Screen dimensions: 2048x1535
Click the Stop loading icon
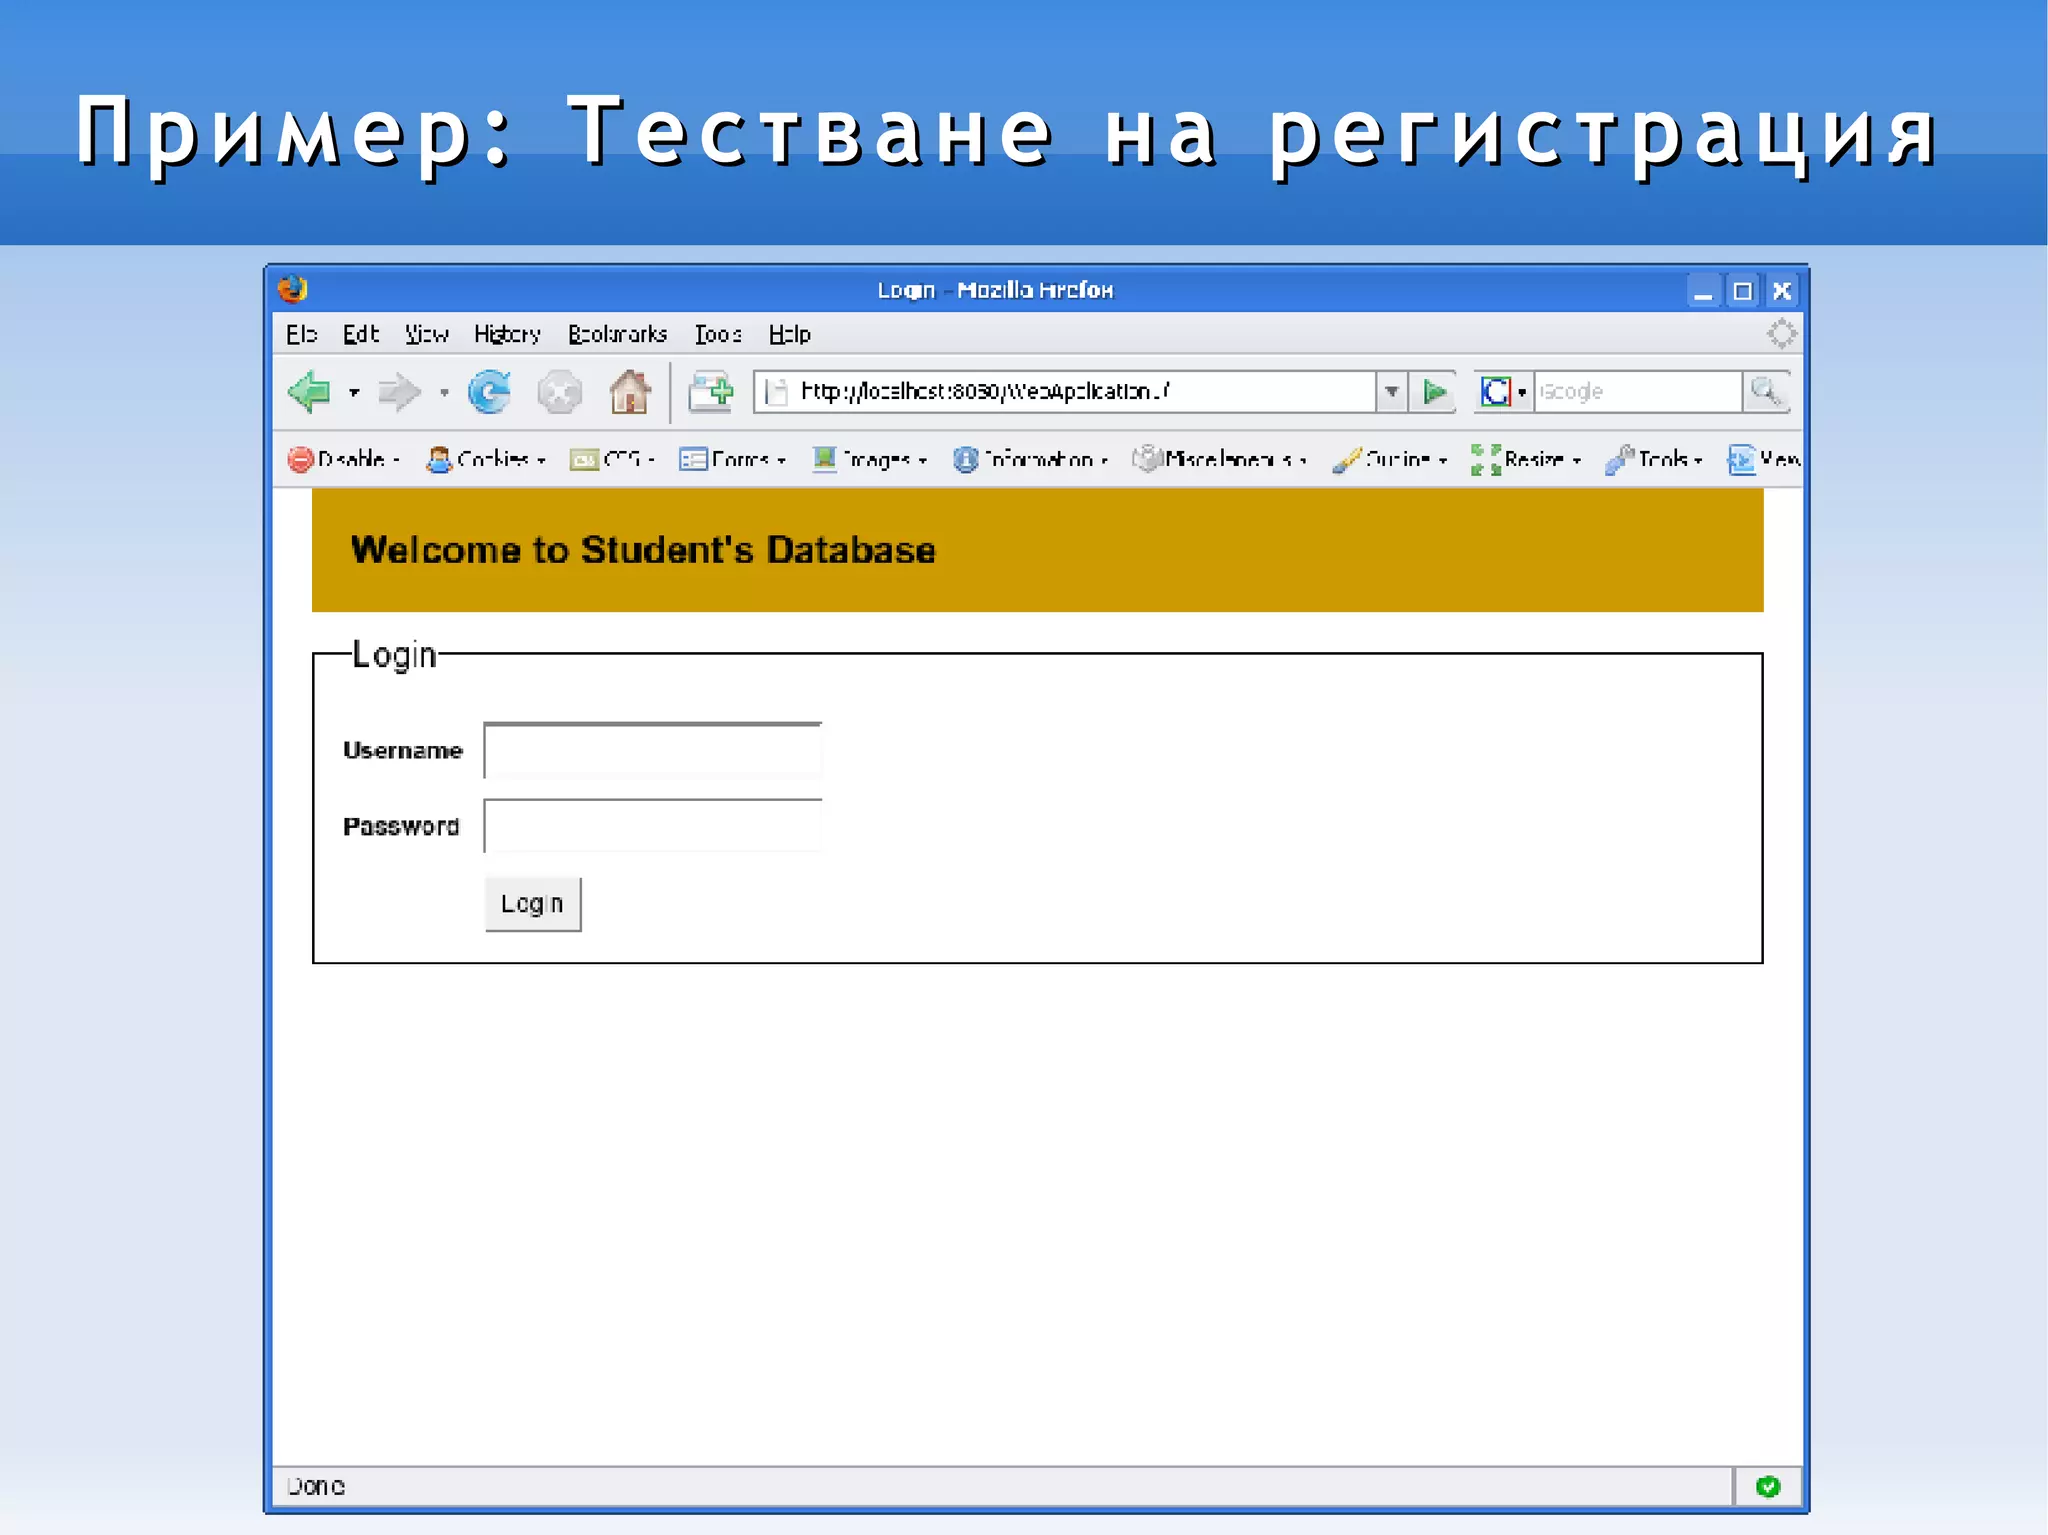pyautogui.click(x=559, y=392)
